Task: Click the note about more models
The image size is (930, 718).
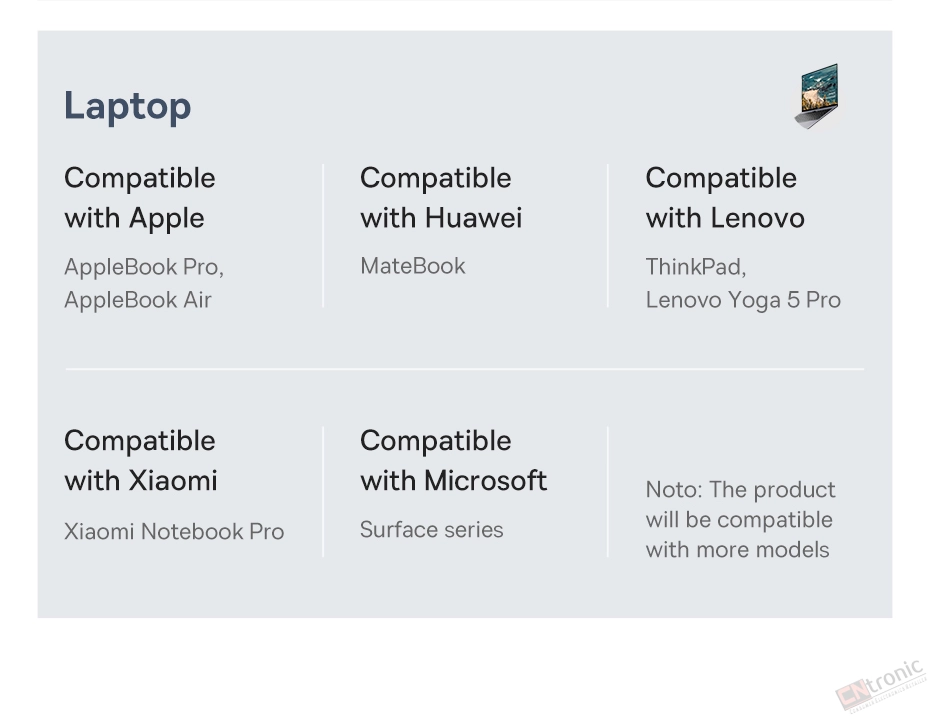Action: 740,519
